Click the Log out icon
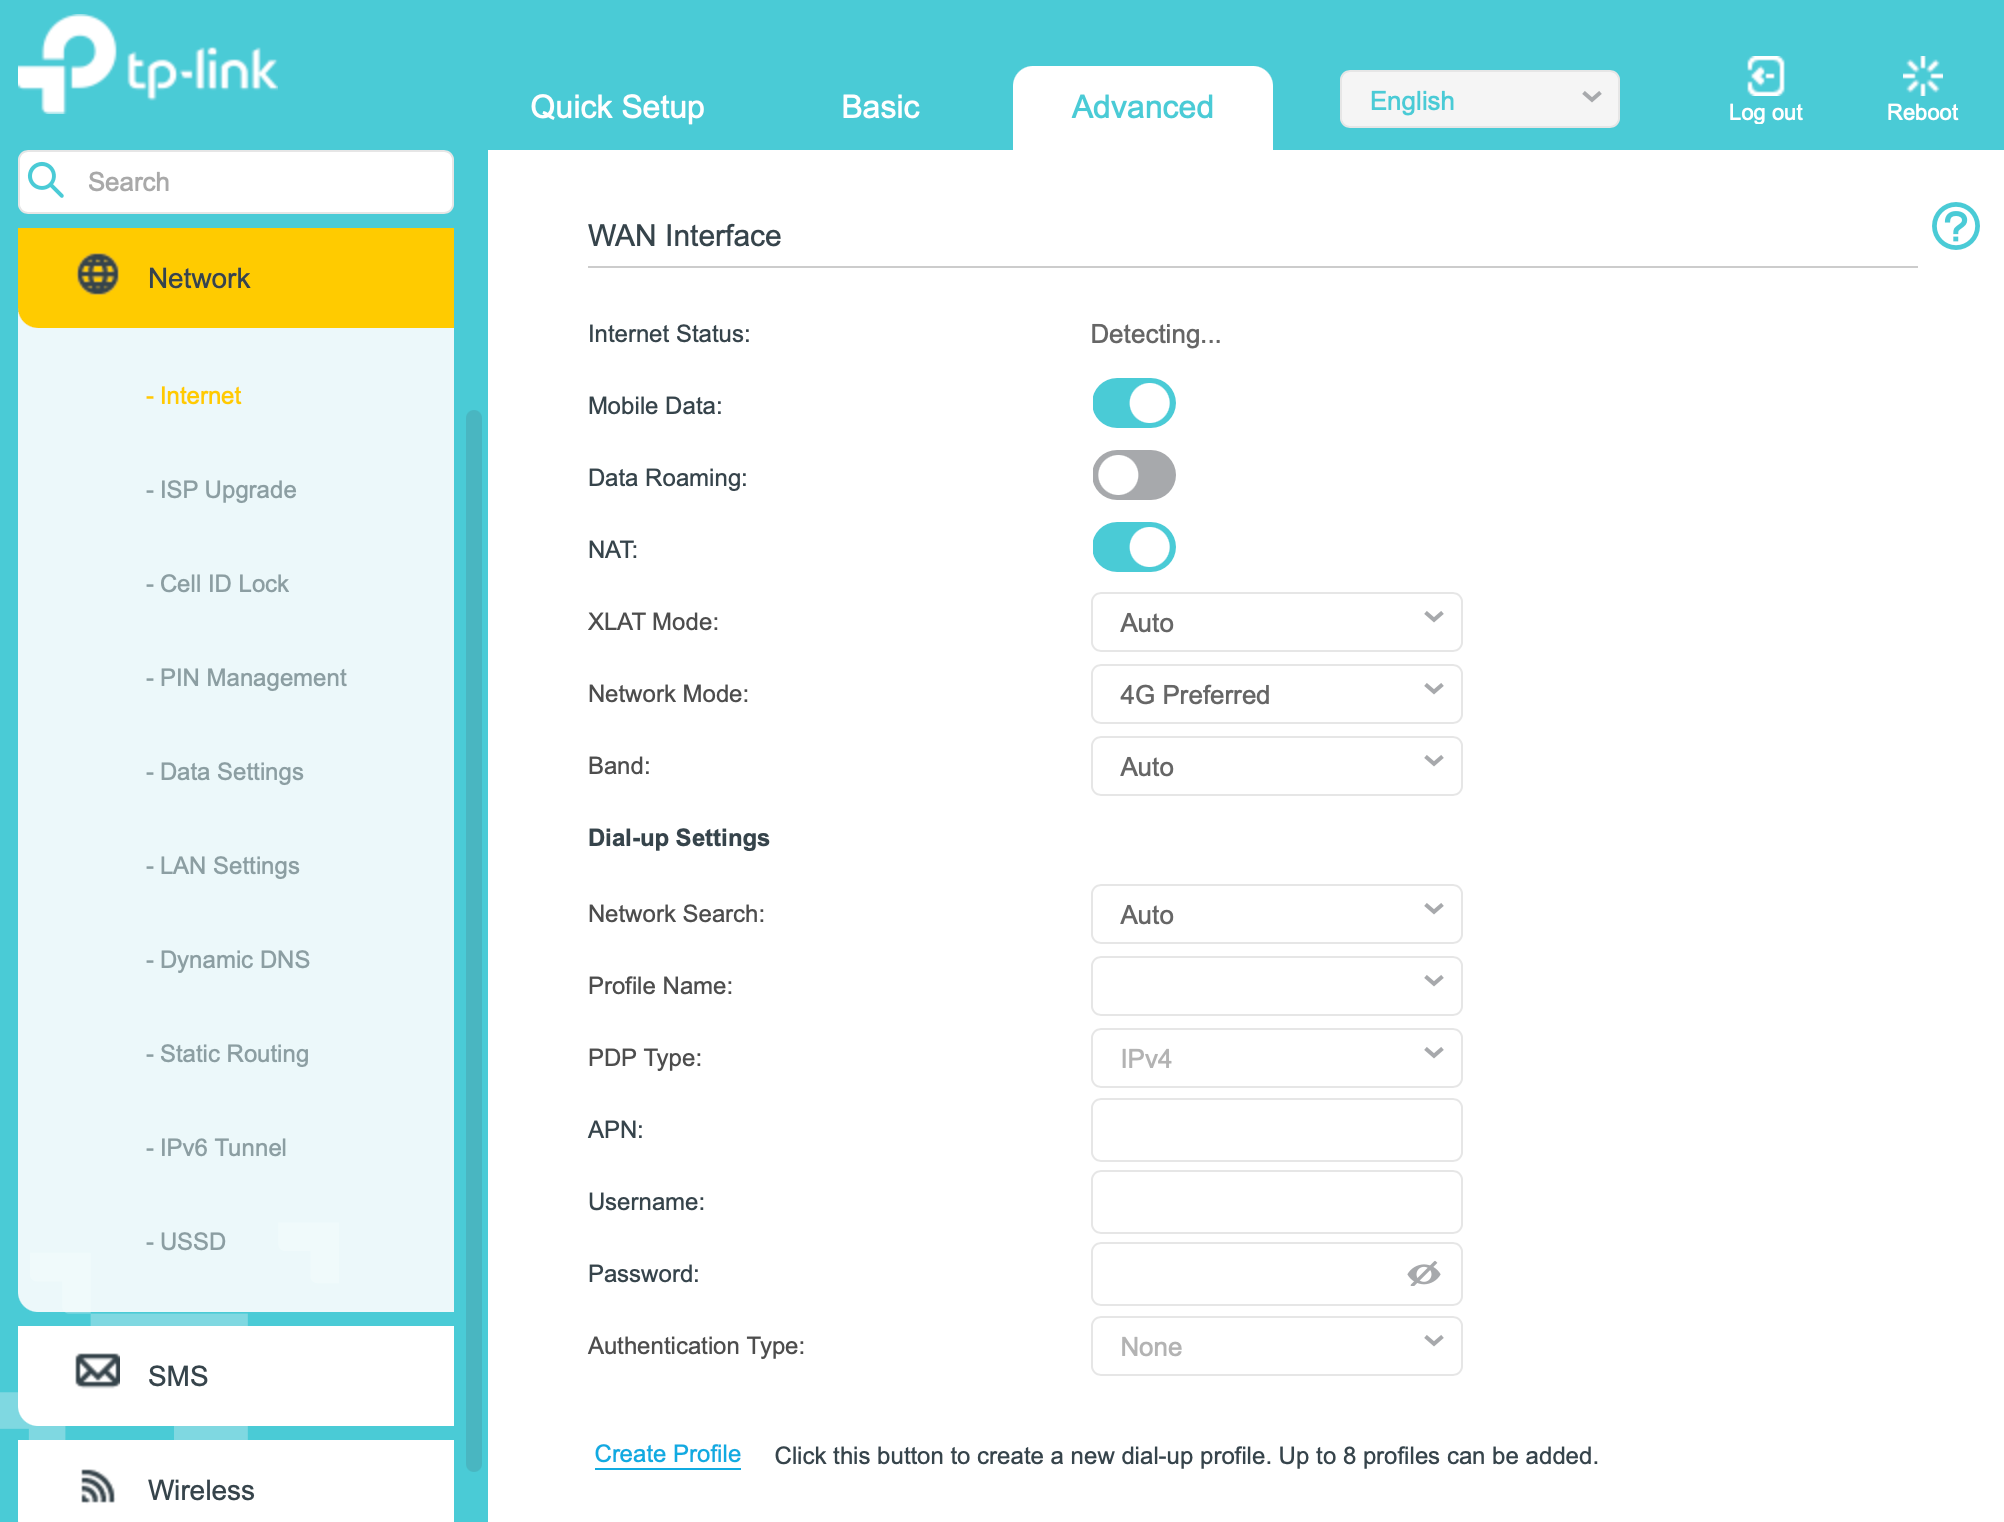The width and height of the screenshot is (2004, 1522). pos(1765,76)
